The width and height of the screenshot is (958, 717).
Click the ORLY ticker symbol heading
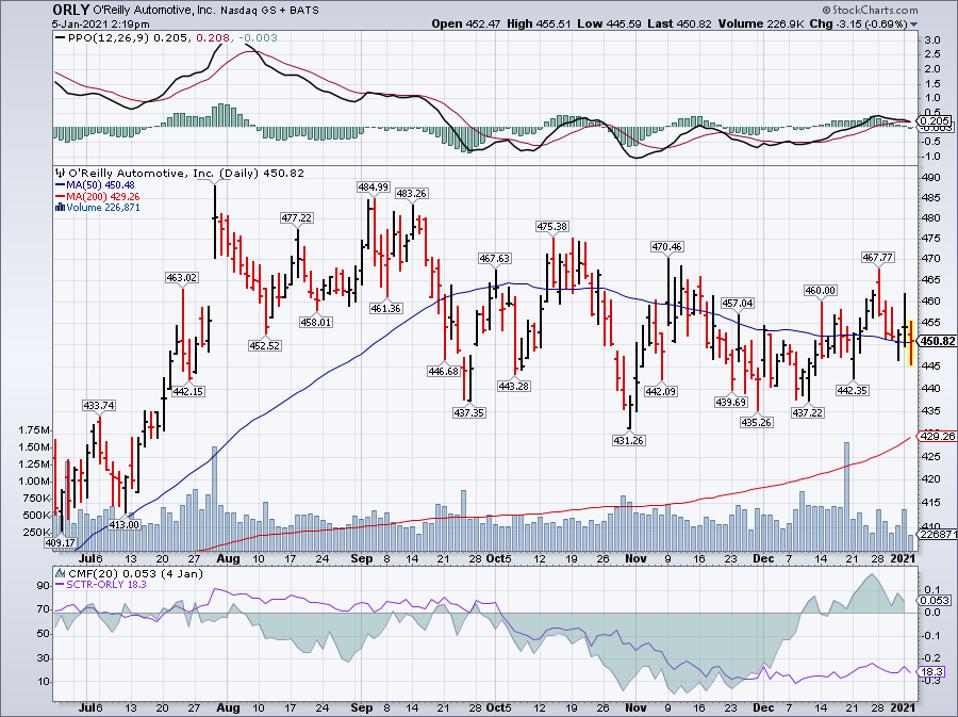click(71, 10)
